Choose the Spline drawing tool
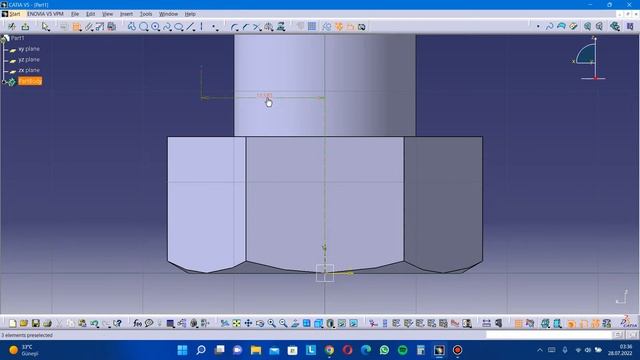The image size is (640, 360). click(167, 27)
